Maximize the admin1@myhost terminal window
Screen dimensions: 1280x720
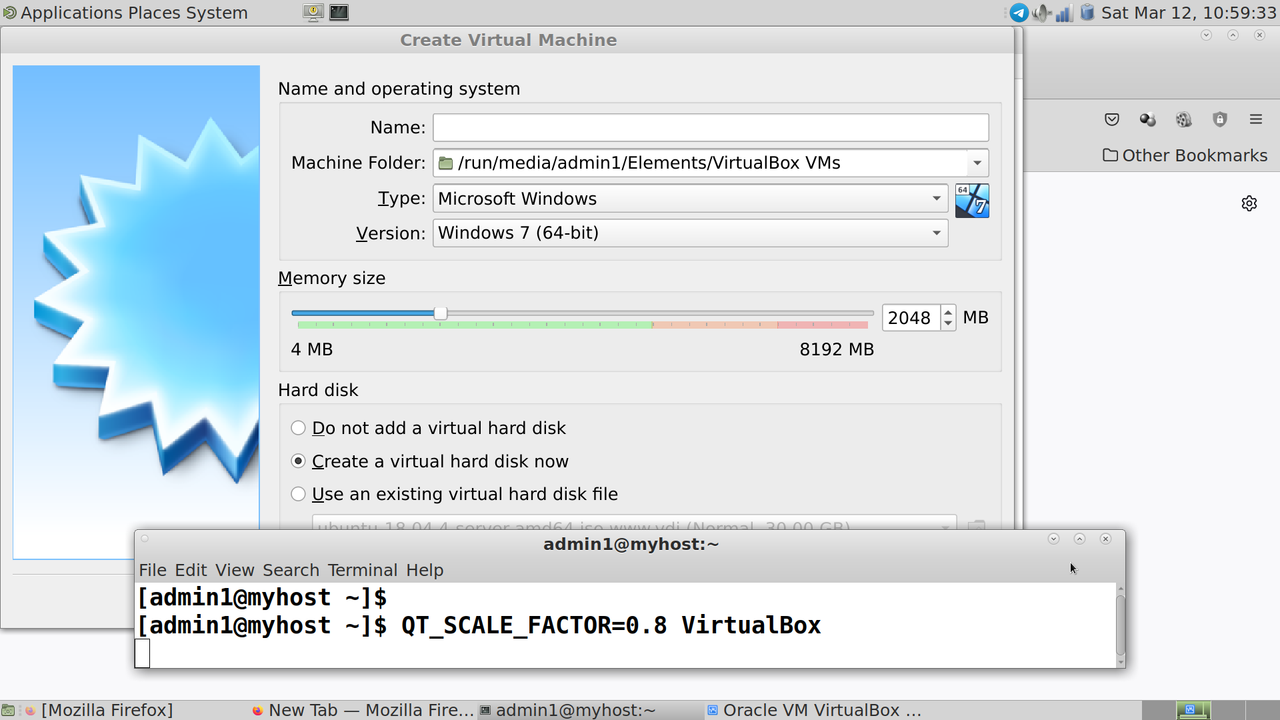[x=1079, y=539]
